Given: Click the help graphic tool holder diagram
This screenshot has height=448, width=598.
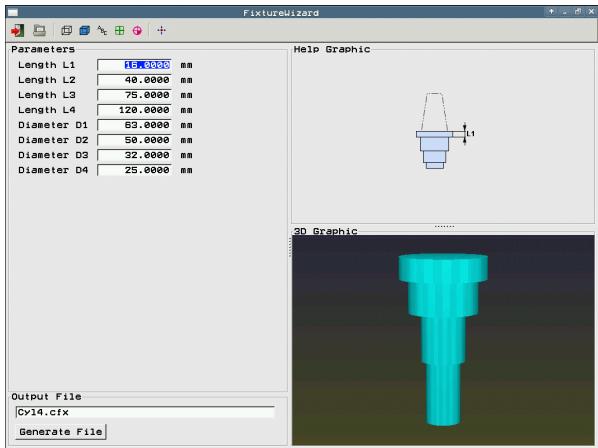Looking at the screenshot, I should pos(435,131).
